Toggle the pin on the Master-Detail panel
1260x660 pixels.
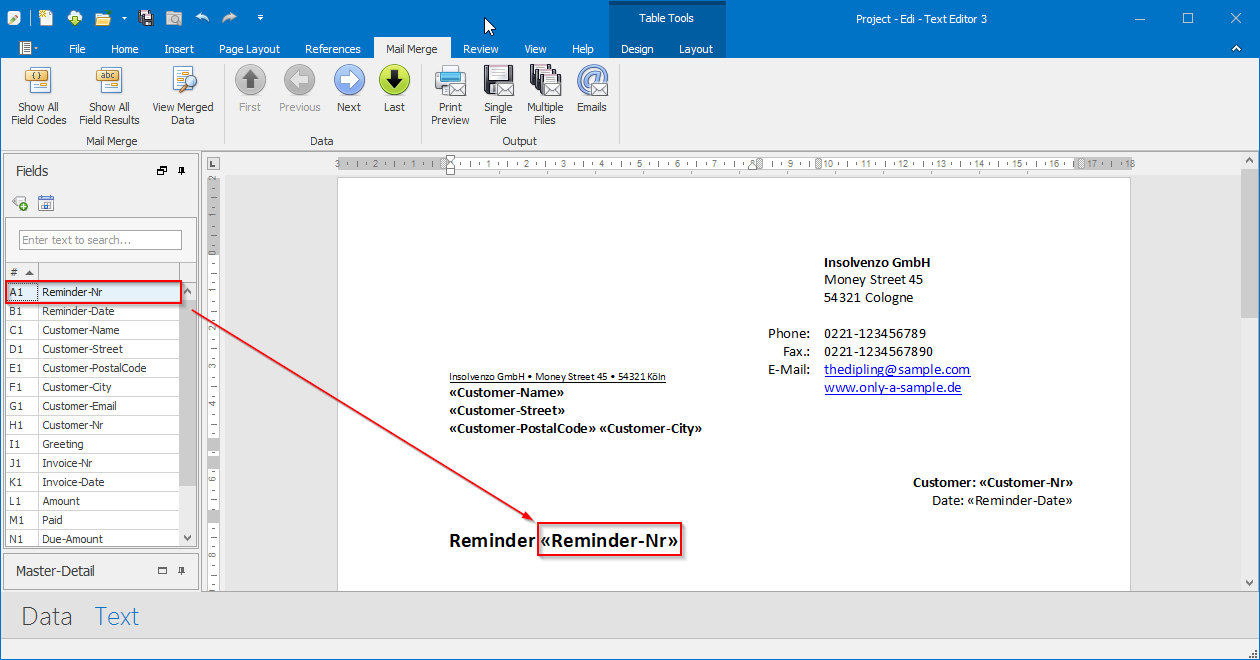[182, 571]
